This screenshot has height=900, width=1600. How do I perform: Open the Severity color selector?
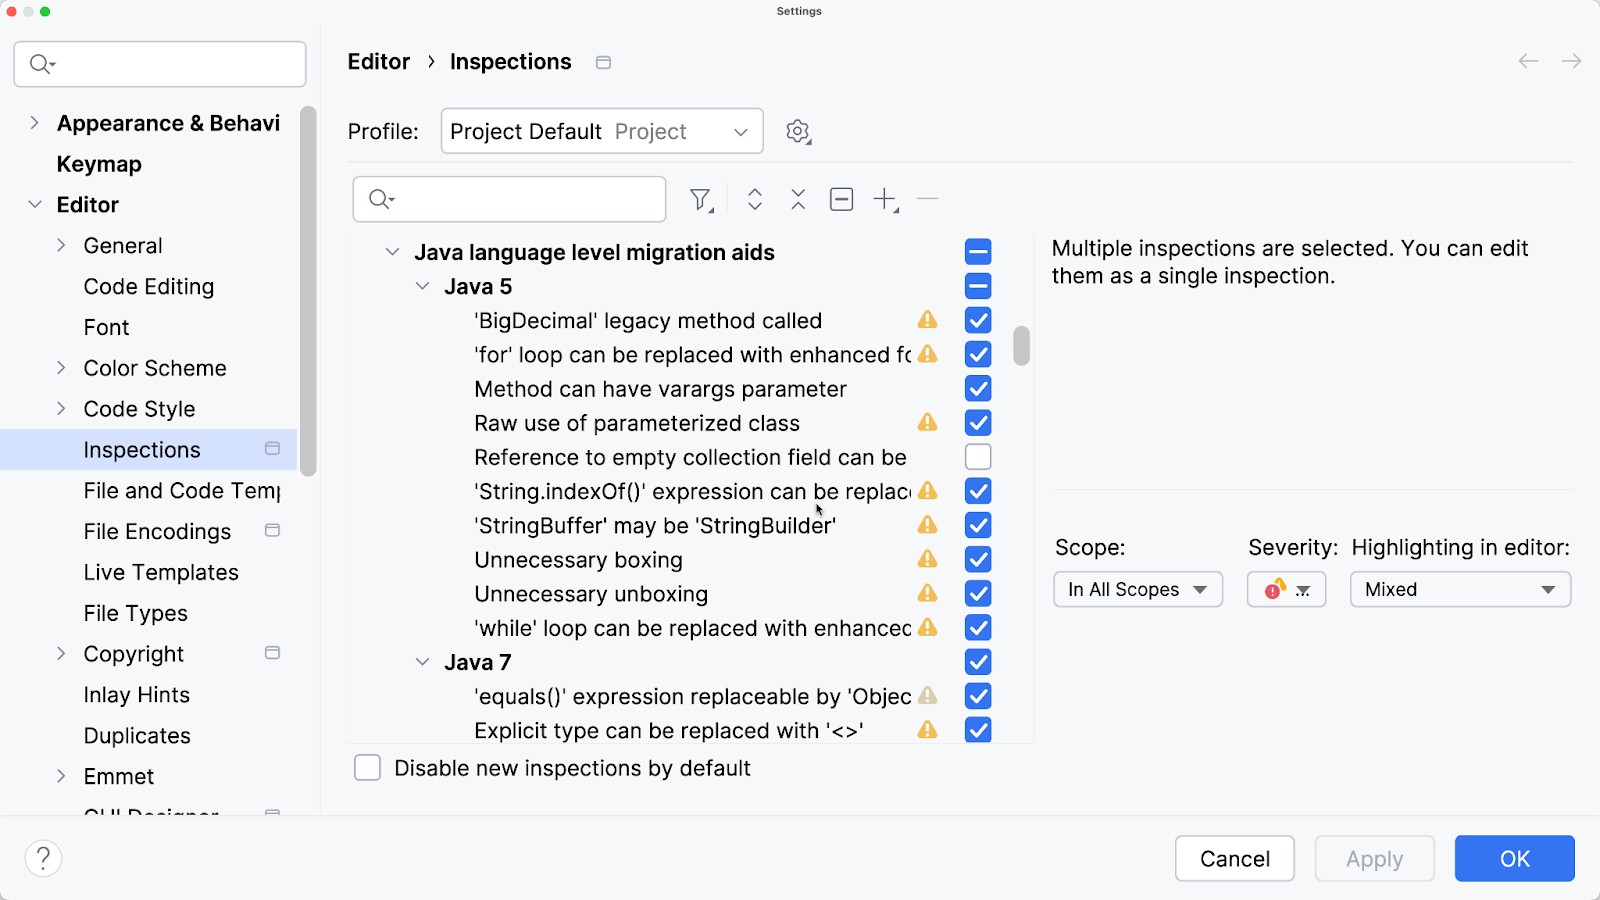coord(1286,590)
